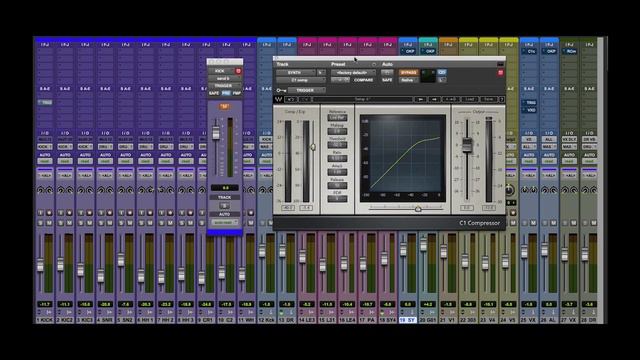Click the Undo arrow in Waves toolbar
This screenshot has height=360, width=640.
pyautogui.click(x=291, y=99)
